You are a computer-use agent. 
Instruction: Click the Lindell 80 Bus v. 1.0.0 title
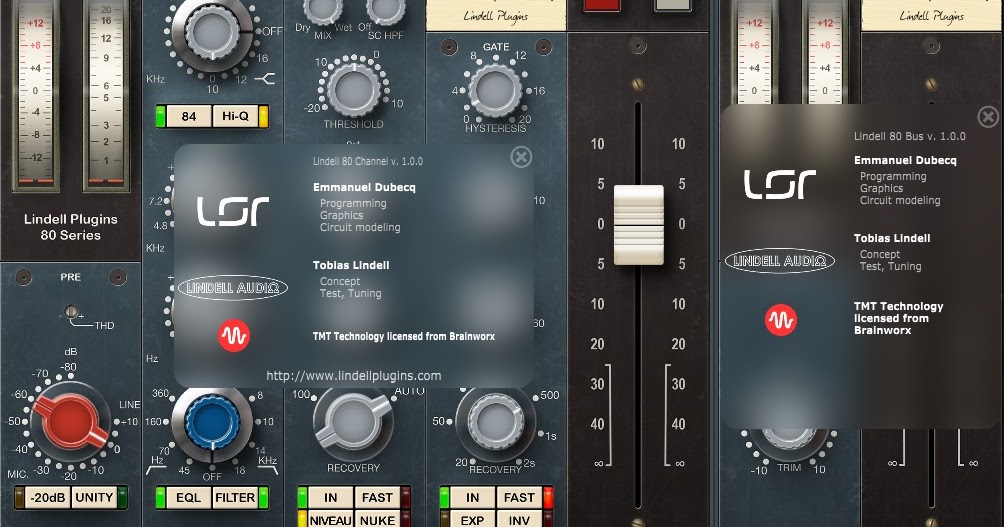click(909, 136)
